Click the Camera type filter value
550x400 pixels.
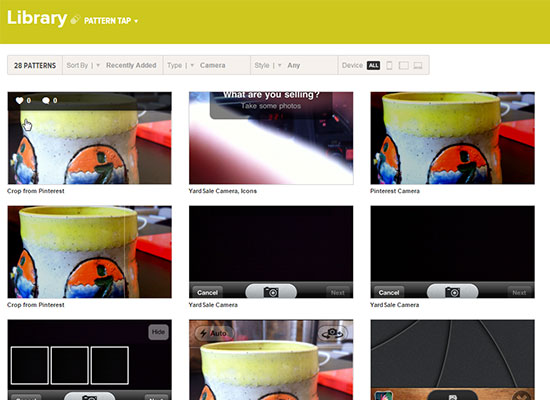point(213,65)
